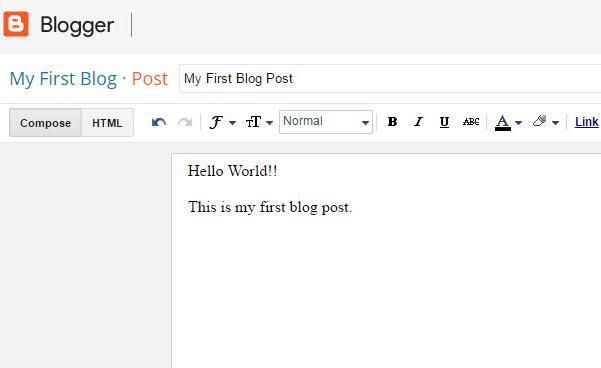Expand the text color dropdown arrow
Screen dimensions: 601x368
click(x=519, y=123)
